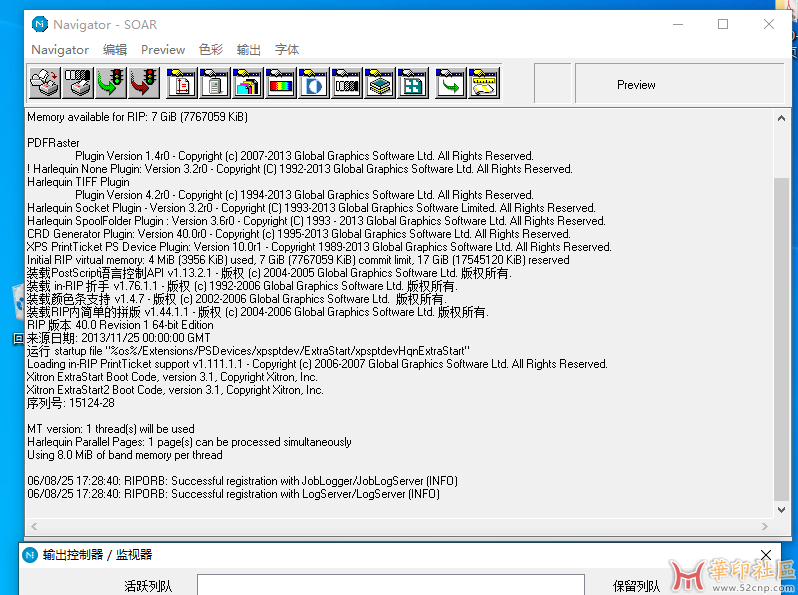Click the 'Memory available for RIP' log line
Screen dimensions: 798x595
pos(137,117)
